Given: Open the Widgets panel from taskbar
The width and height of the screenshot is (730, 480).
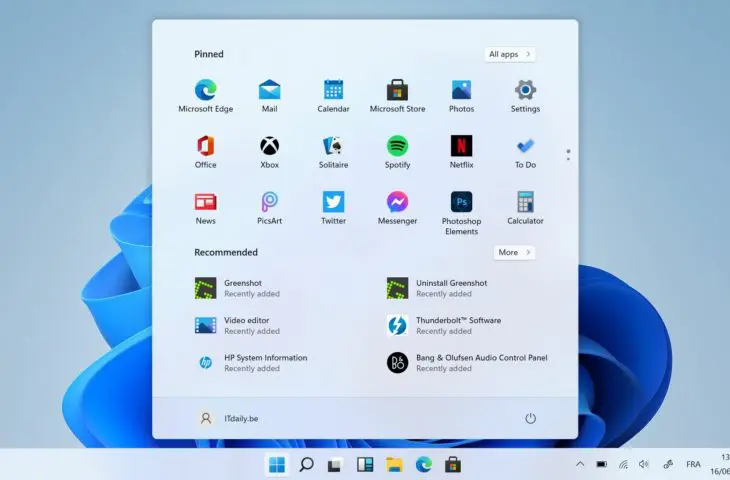Looking at the screenshot, I should click(x=365, y=464).
